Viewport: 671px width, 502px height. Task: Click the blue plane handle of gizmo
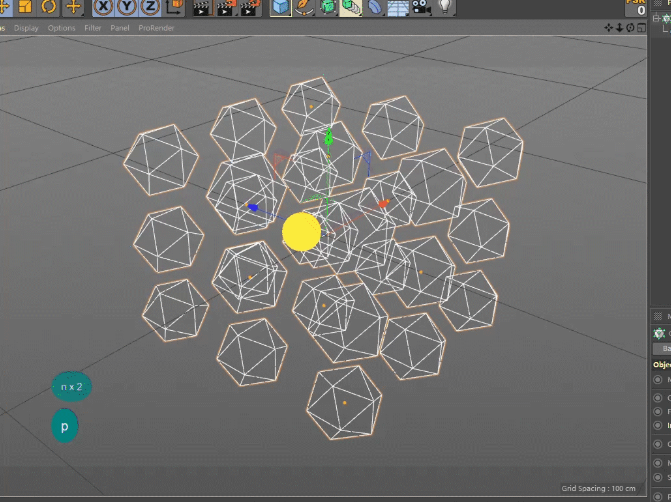364,159
